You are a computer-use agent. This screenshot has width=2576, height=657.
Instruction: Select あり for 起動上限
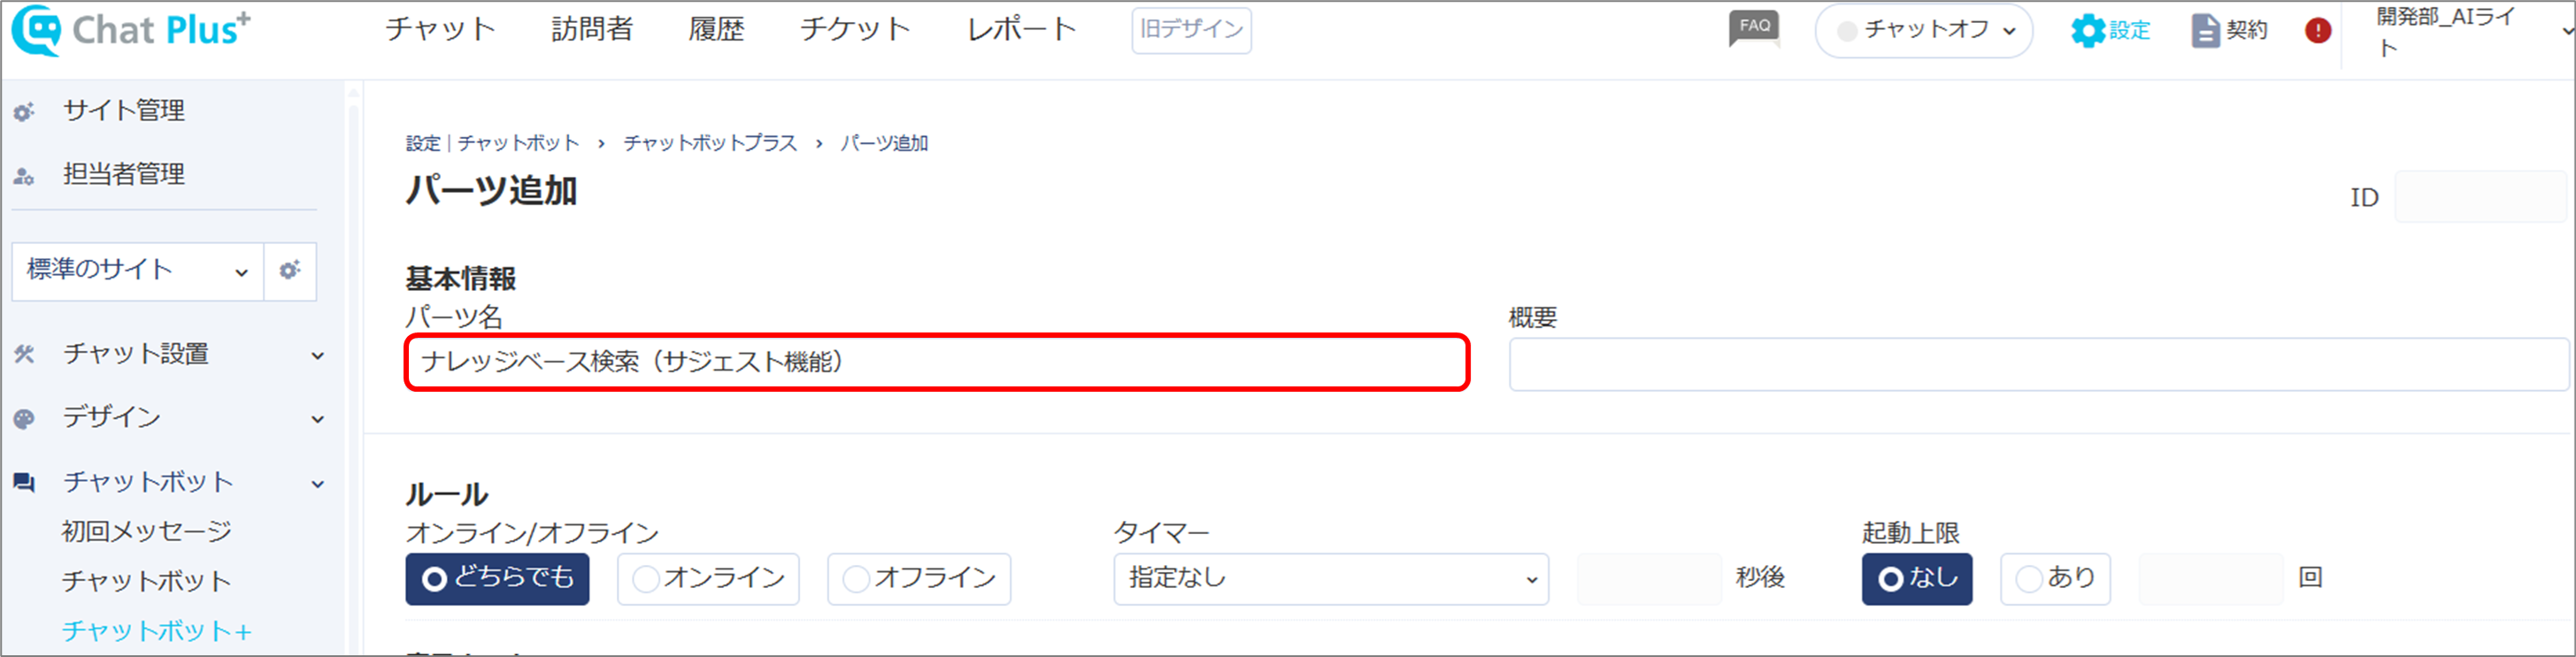point(2055,578)
